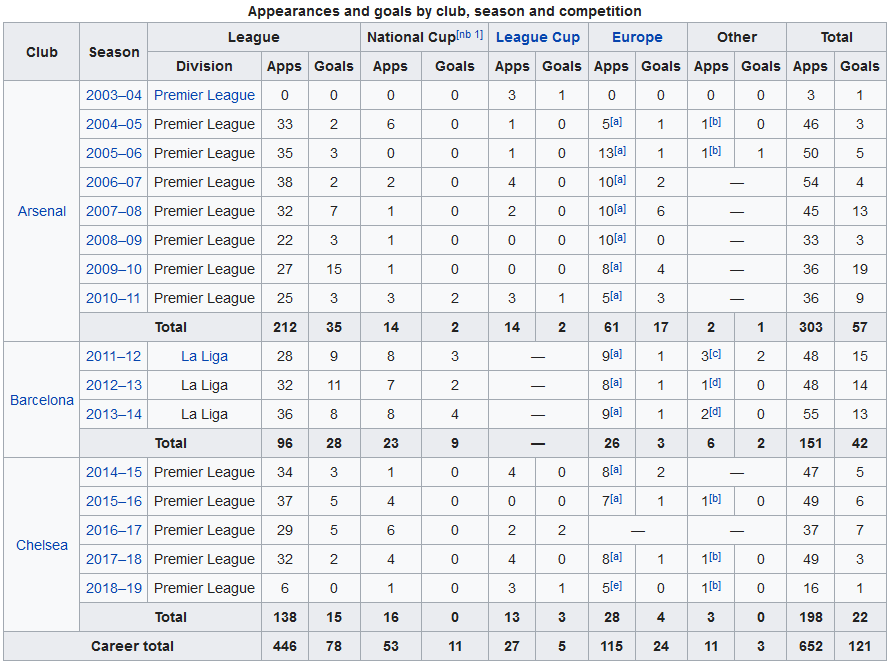Select the career total 652 apps cell

810,646
